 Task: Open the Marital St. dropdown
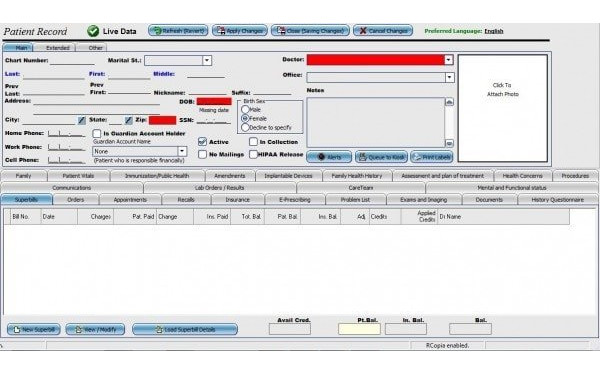(x=207, y=60)
